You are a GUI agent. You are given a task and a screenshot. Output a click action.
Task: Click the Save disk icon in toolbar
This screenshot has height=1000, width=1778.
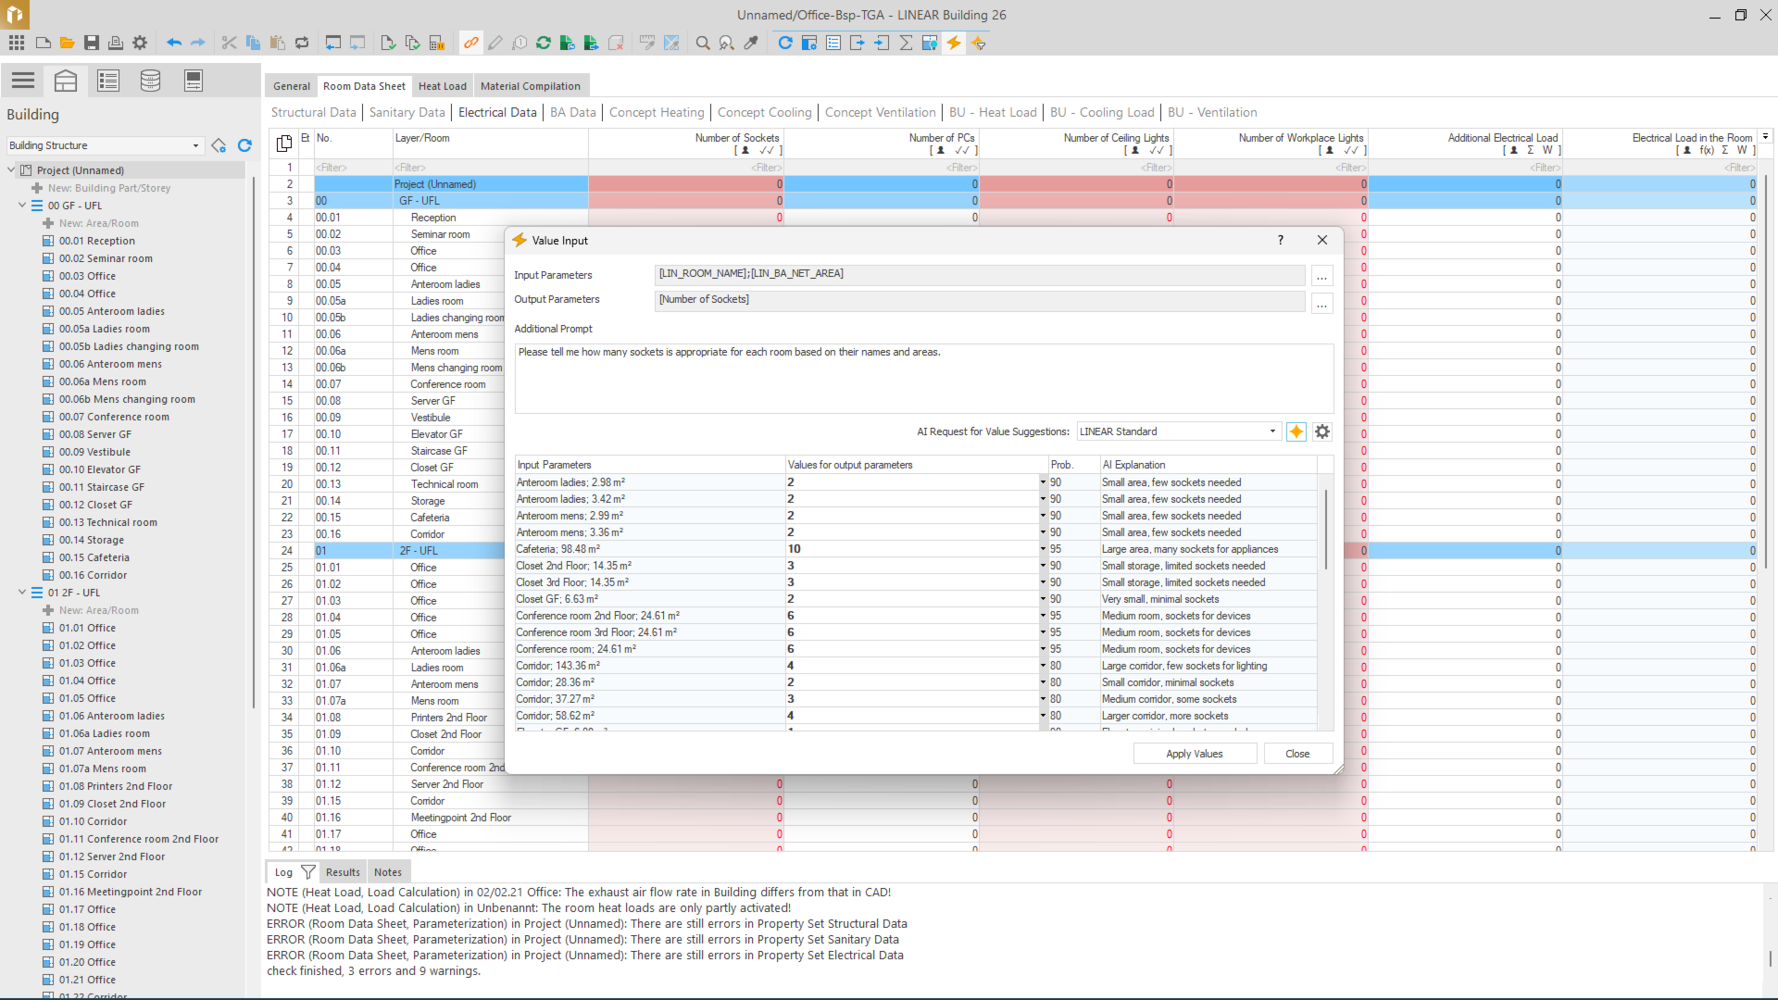(x=91, y=43)
